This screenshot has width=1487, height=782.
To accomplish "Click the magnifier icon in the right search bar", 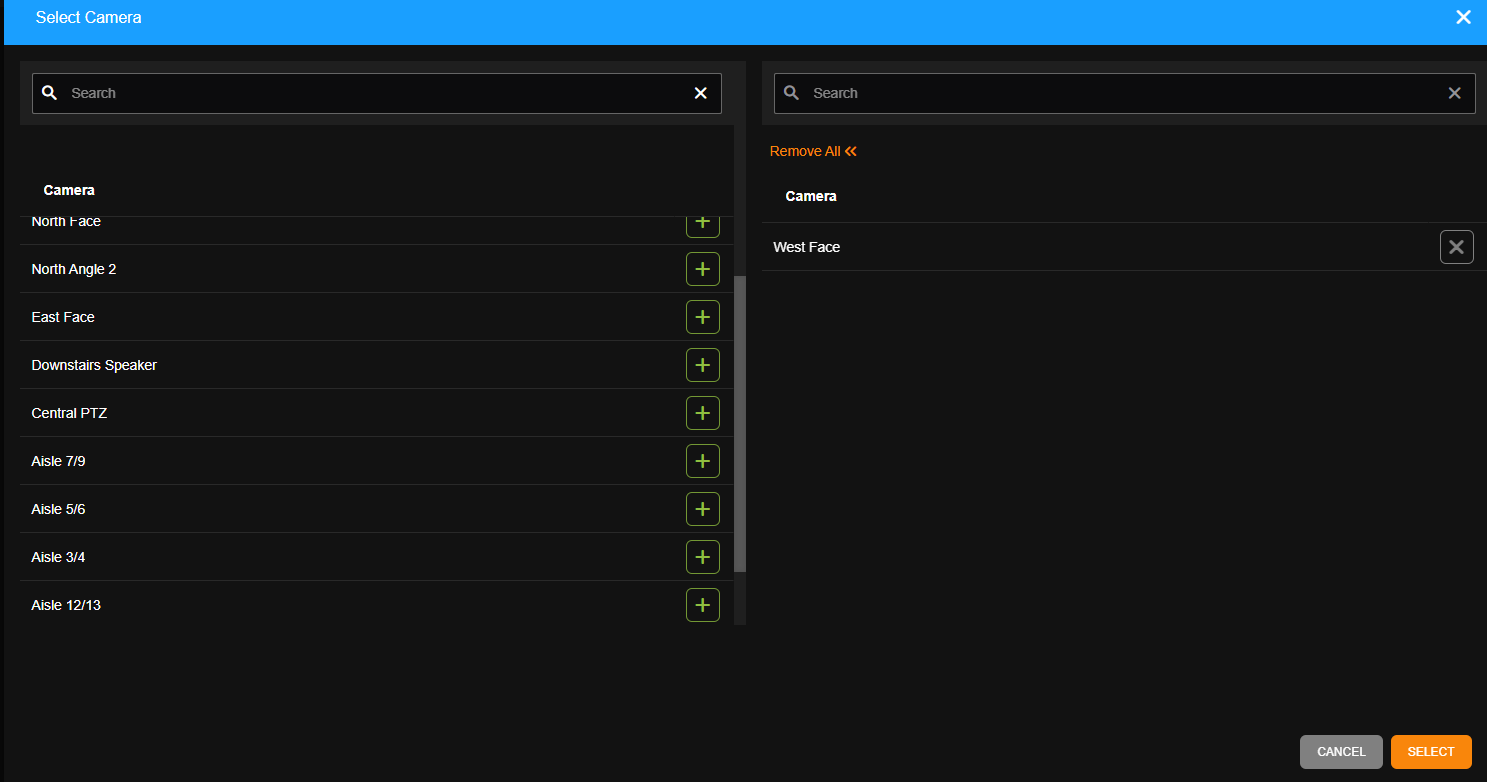I will point(791,92).
